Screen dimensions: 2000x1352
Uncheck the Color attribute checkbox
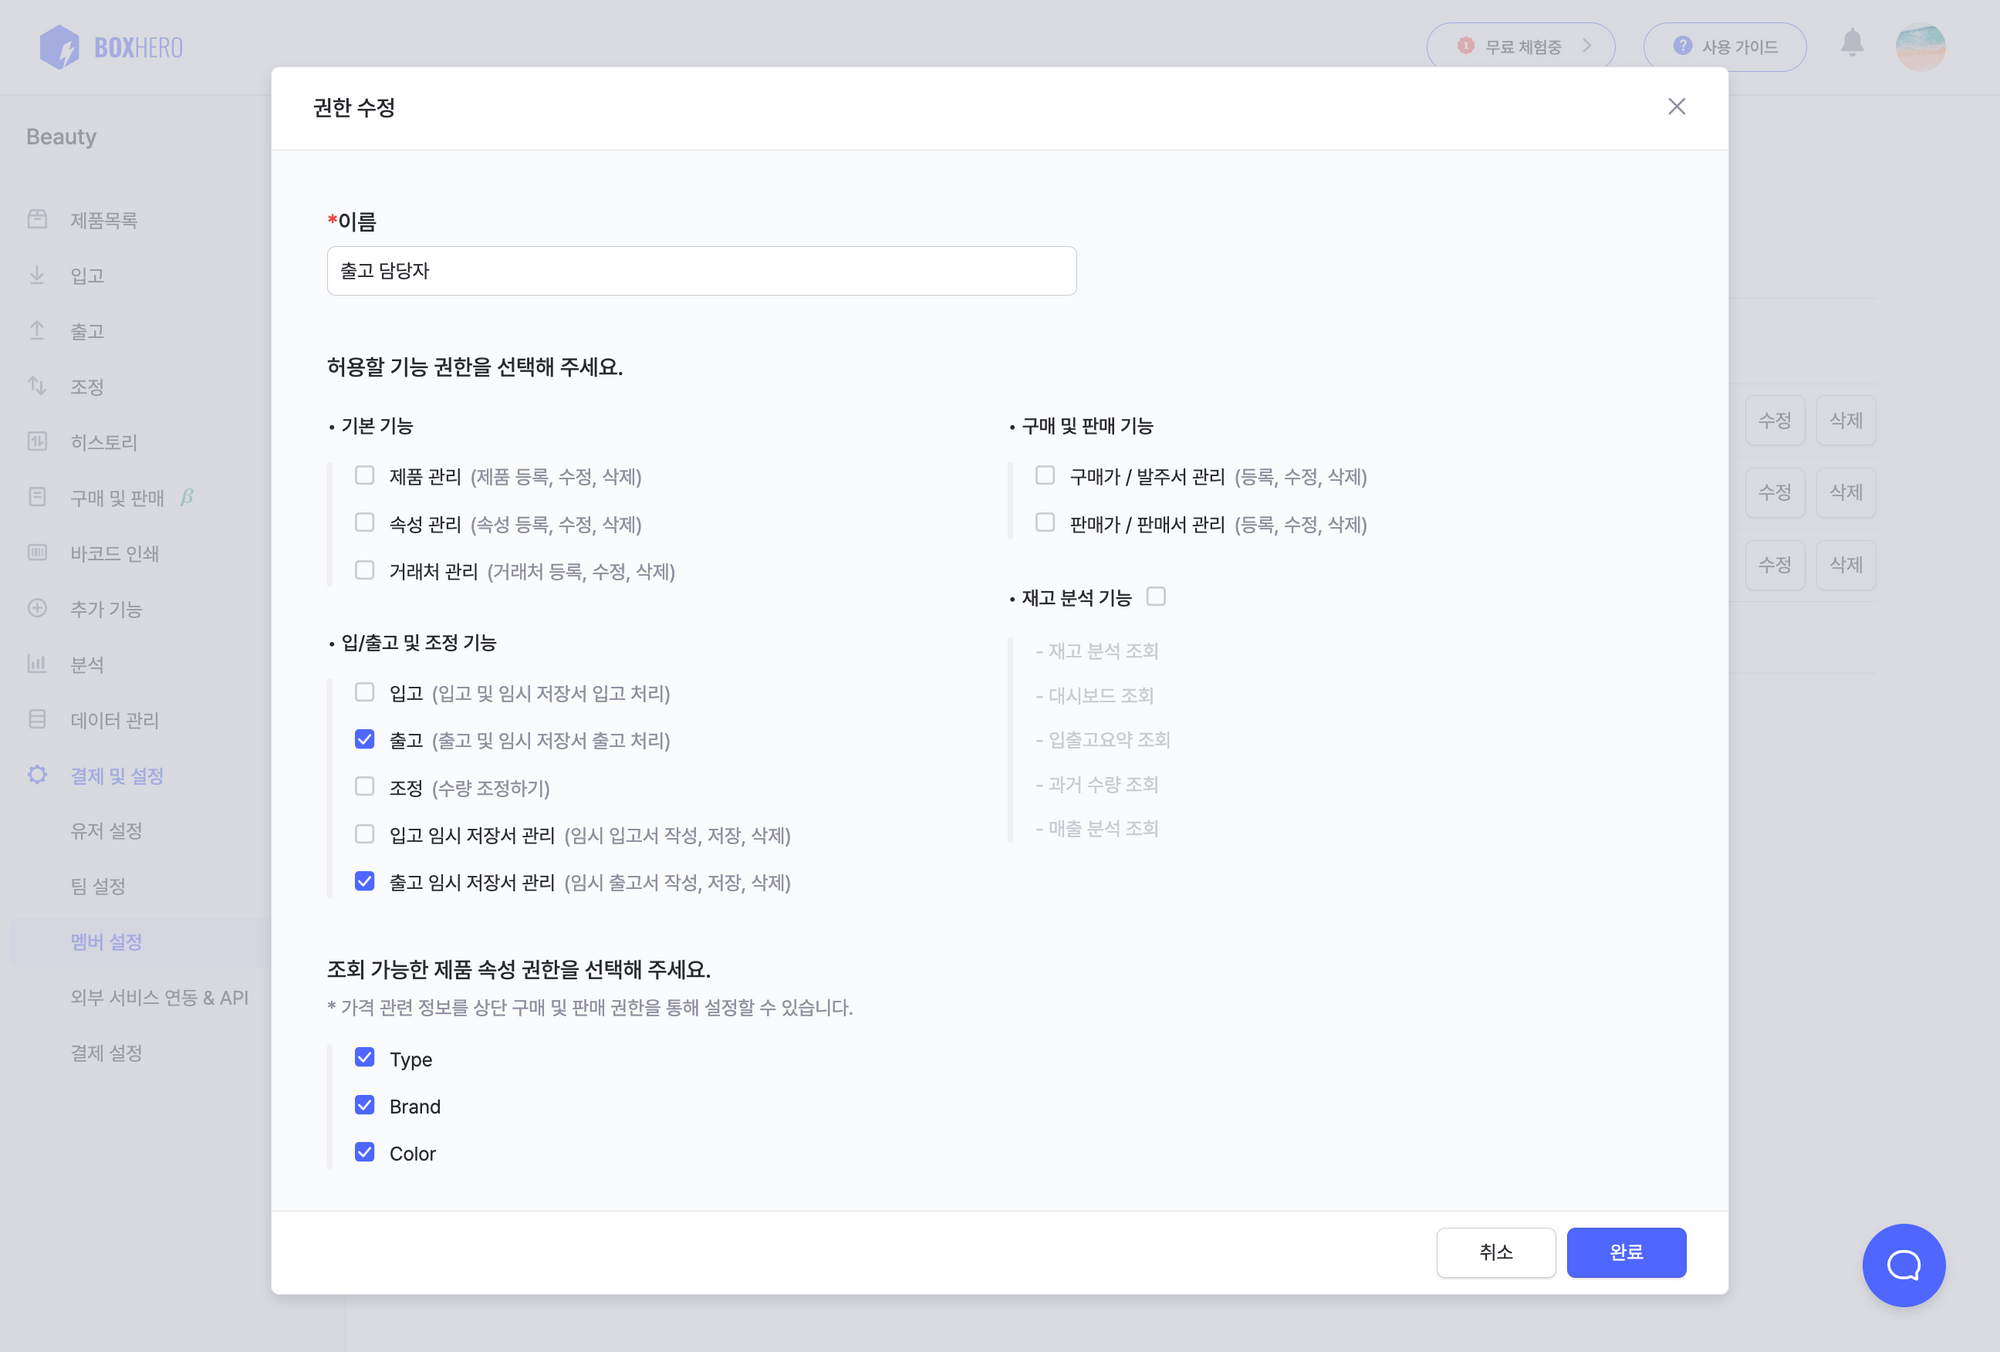click(365, 1152)
